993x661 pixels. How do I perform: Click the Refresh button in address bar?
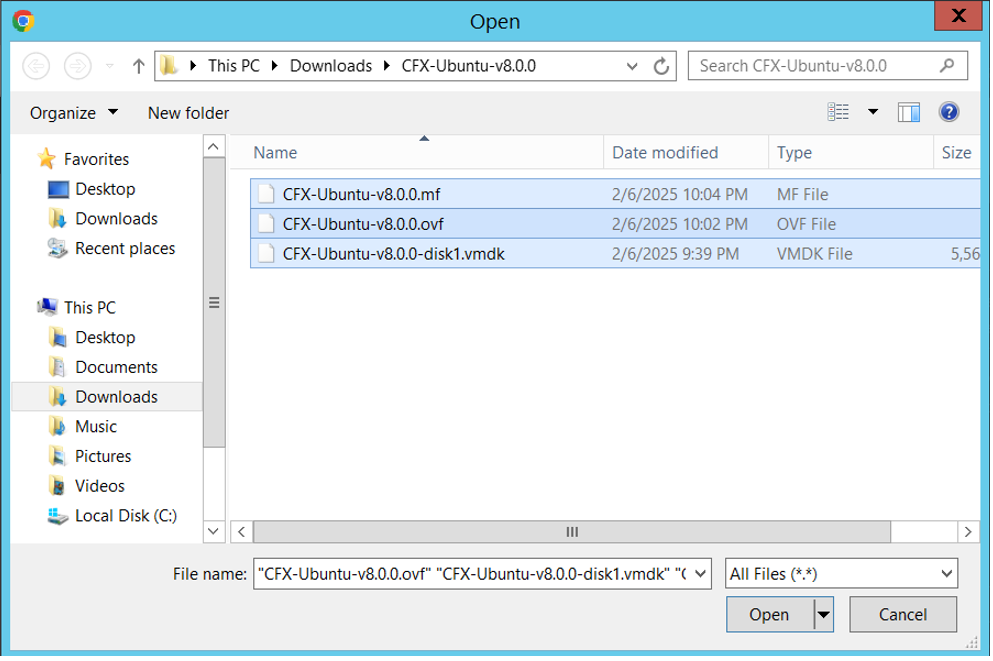661,67
